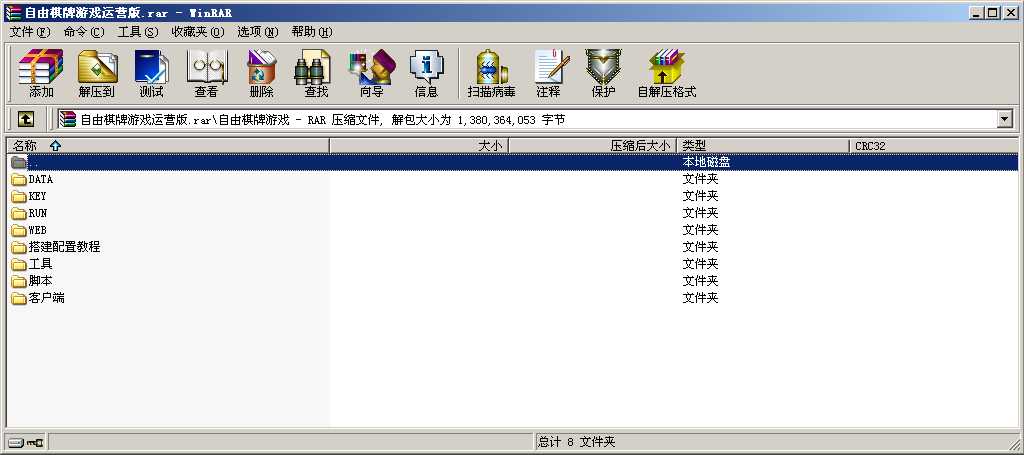Launch the 向导 (Wizard) tool
Image resolution: width=1024 pixels, height=455 pixels.
click(x=372, y=73)
